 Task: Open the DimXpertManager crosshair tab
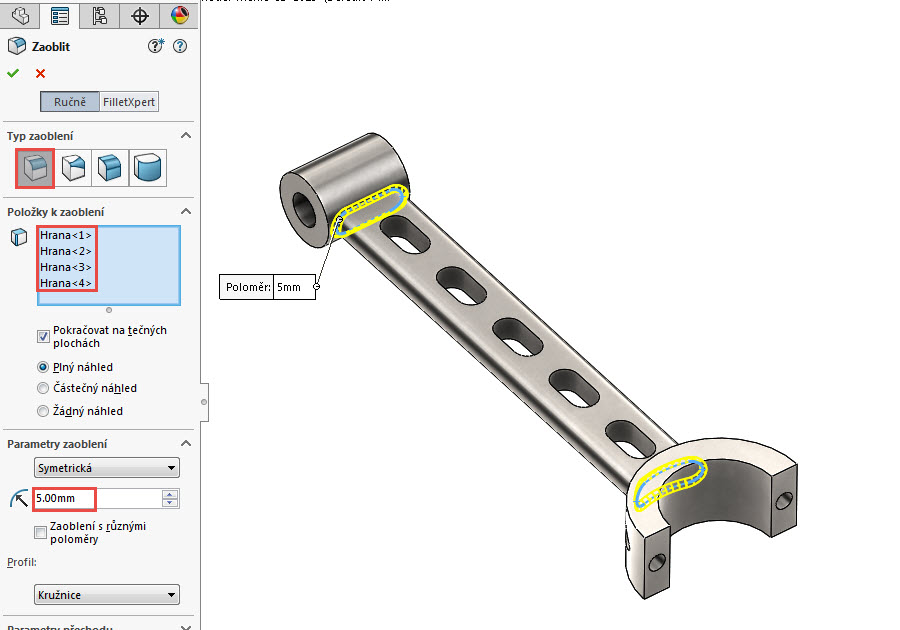[x=140, y=15]
